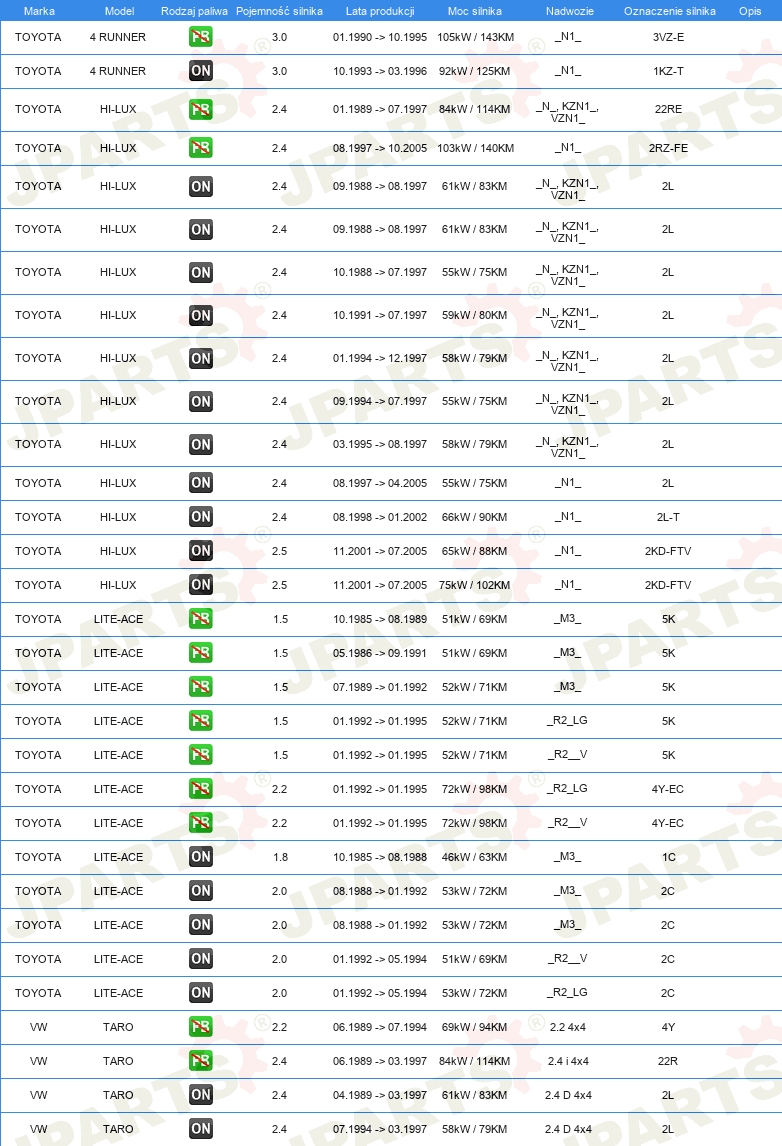Viewport: 782px width, 1146px height.
Task: Click production years 08.1998 -> 01.2002
Action: tap(380, 517)
